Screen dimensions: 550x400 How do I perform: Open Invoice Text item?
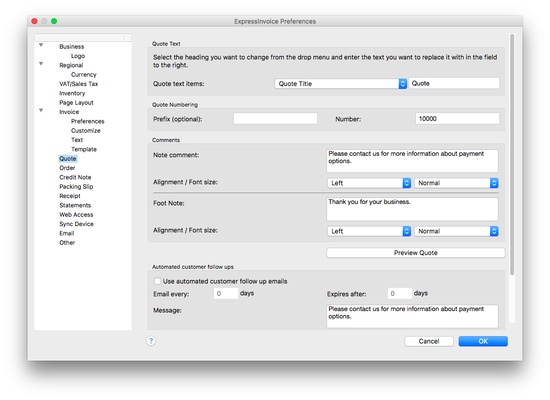point(77,140)
